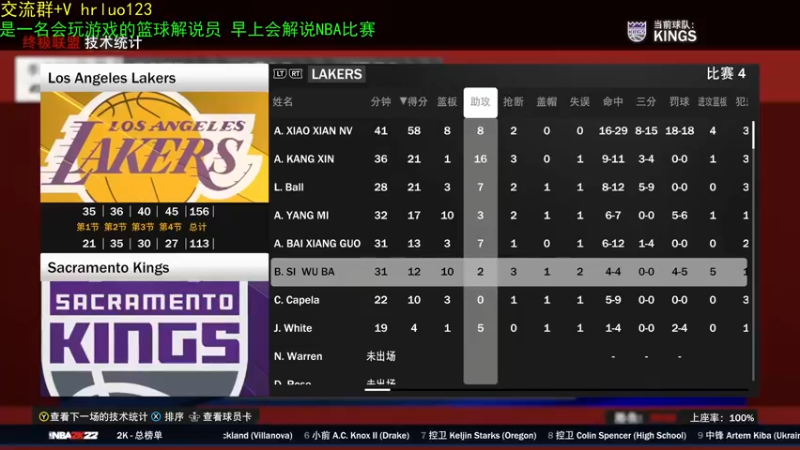The width and height of the screenshot is (800, 450).
Task: Click the 失误 column header
Action: tap(580, 102)
